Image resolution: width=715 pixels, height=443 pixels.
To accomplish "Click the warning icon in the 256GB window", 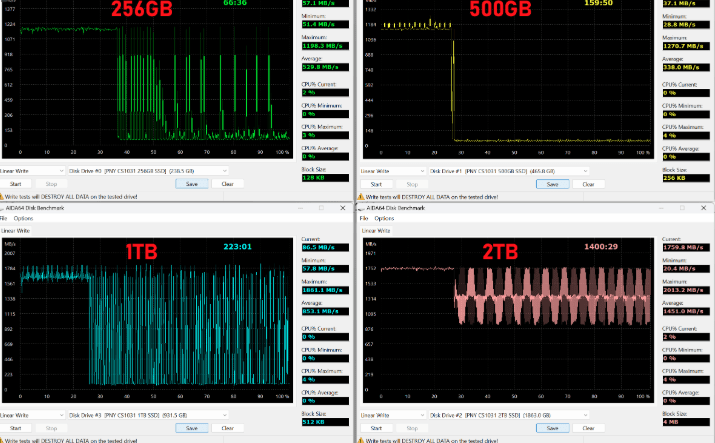I will tap(5, 197).
